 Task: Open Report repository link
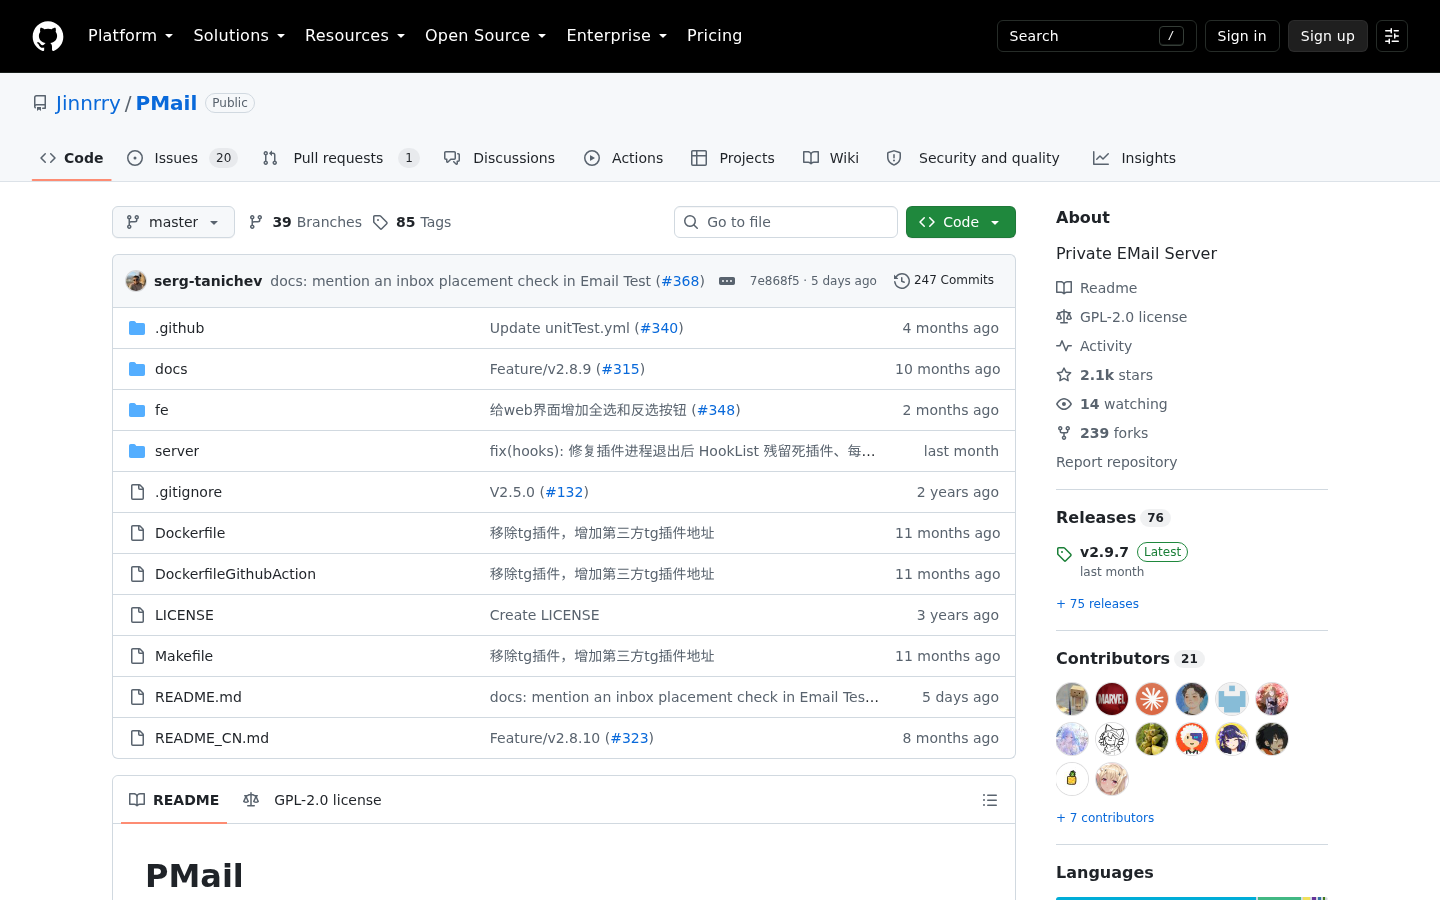click(x=1116, y=462)
